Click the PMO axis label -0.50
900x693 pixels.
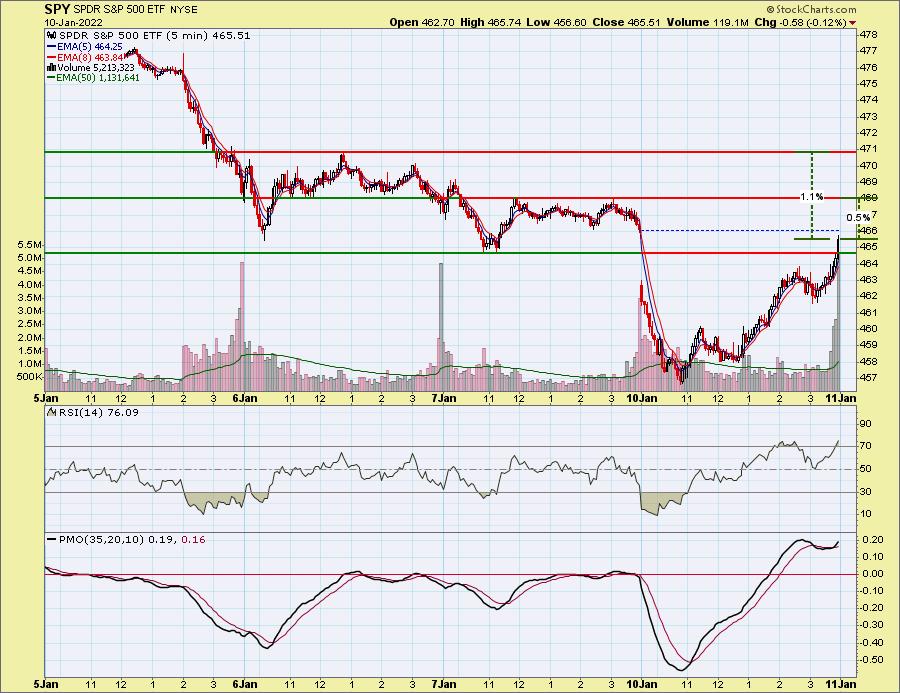(x=872, y=660)
